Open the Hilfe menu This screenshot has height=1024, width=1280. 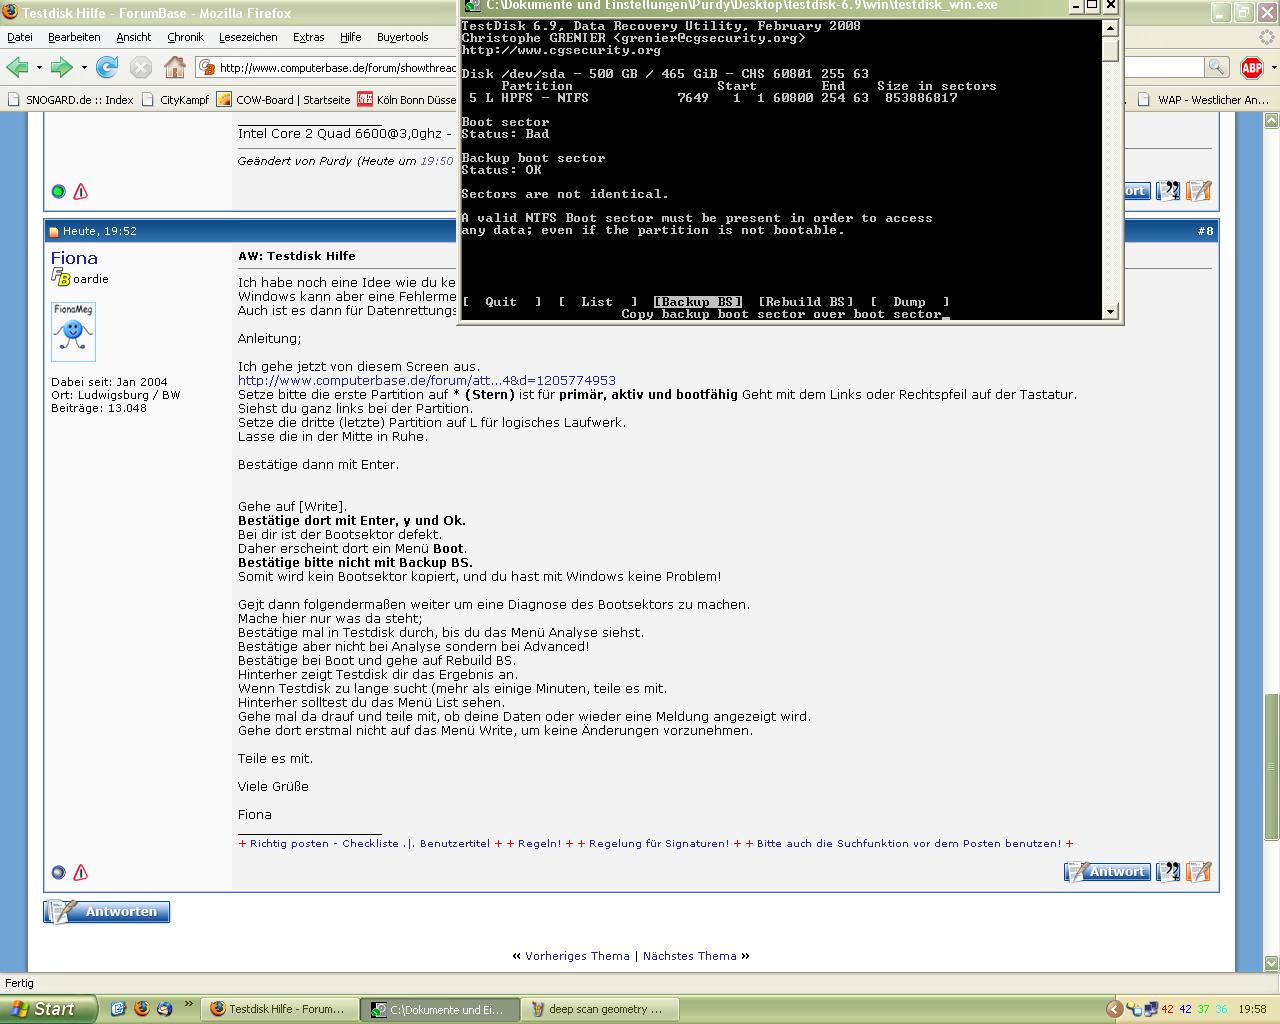pyautogui.click(x=350, y=37)
